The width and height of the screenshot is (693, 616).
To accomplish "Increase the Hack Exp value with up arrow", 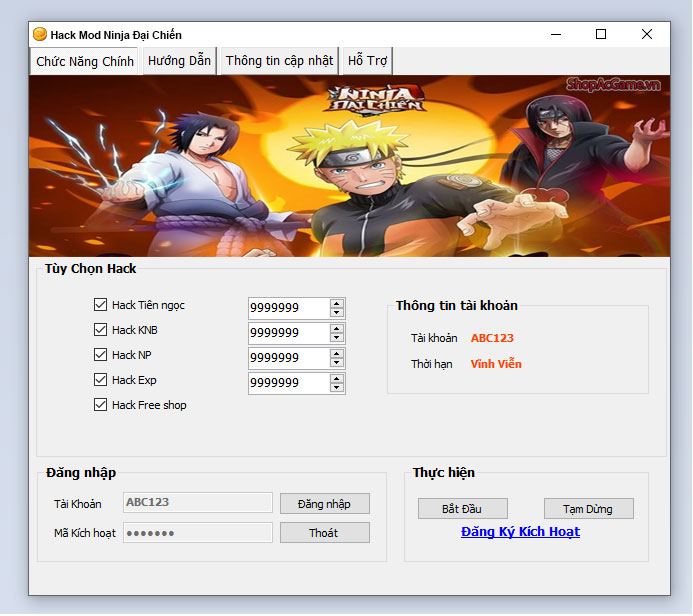I will 337,379.
